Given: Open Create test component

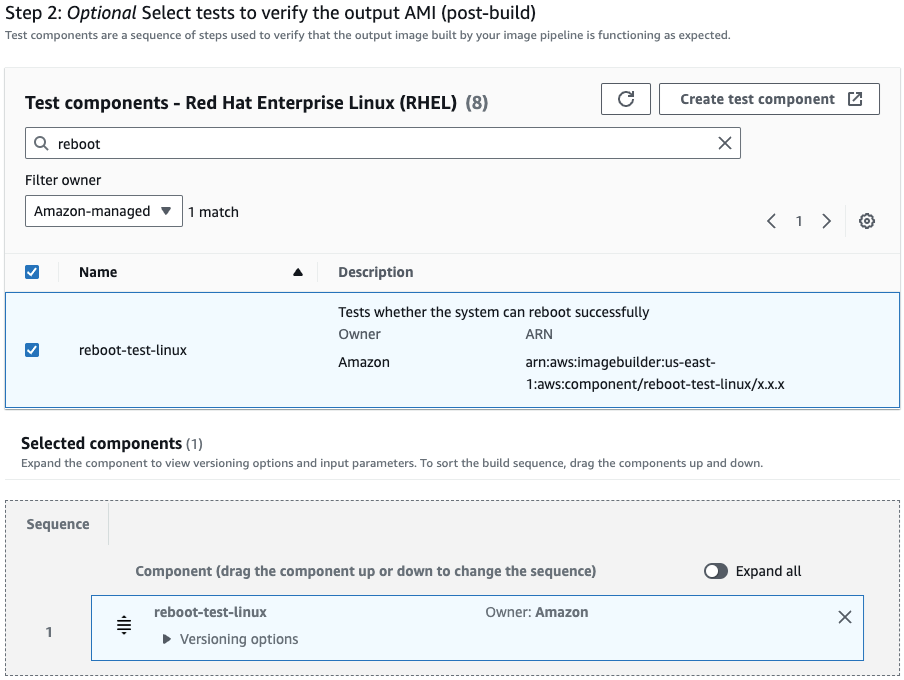Looking at the screenshot, I should [x=769, y=98].
